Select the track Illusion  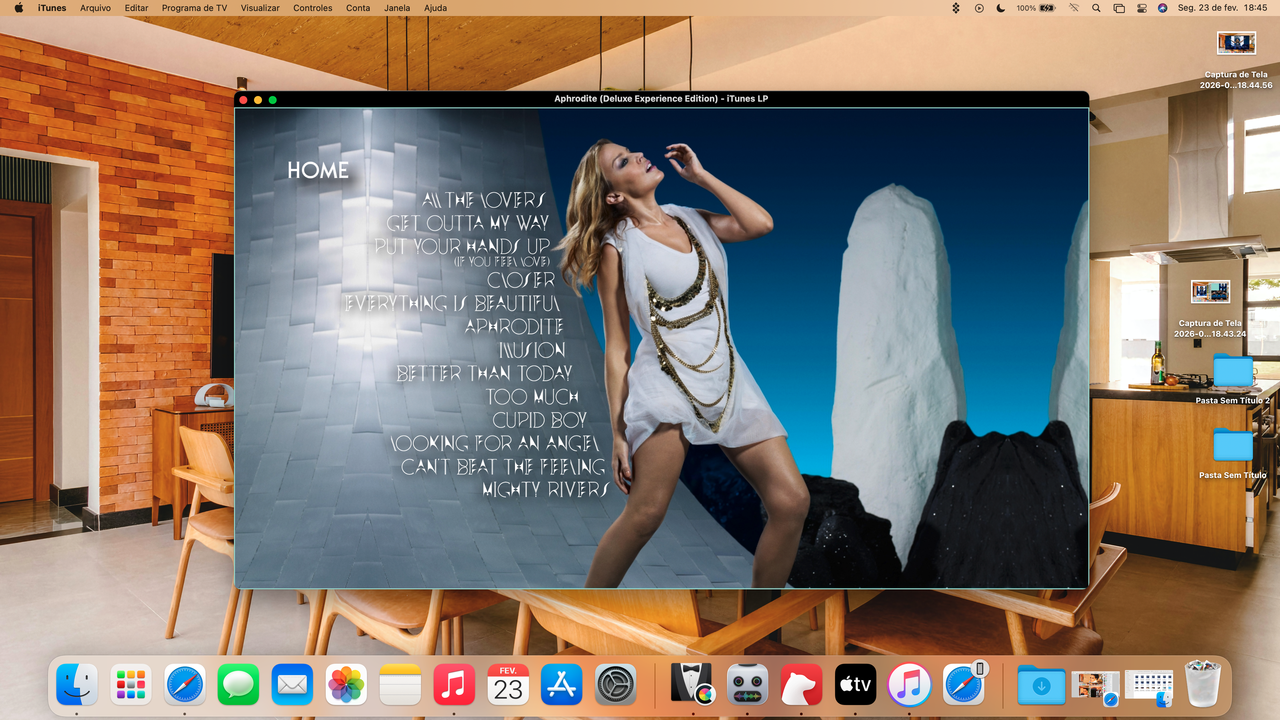(533, 350)
